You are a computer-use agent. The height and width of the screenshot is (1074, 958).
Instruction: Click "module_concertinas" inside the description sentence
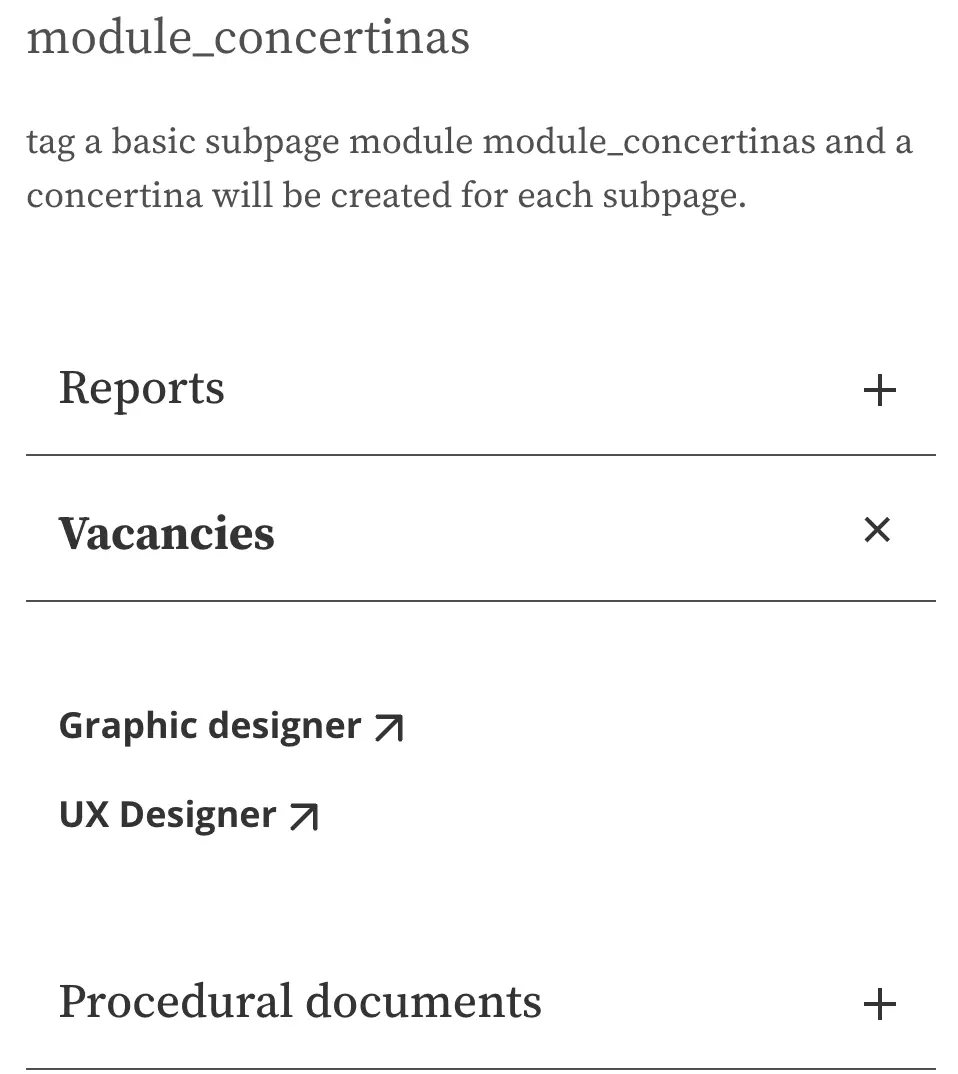[x=649, y=142]
